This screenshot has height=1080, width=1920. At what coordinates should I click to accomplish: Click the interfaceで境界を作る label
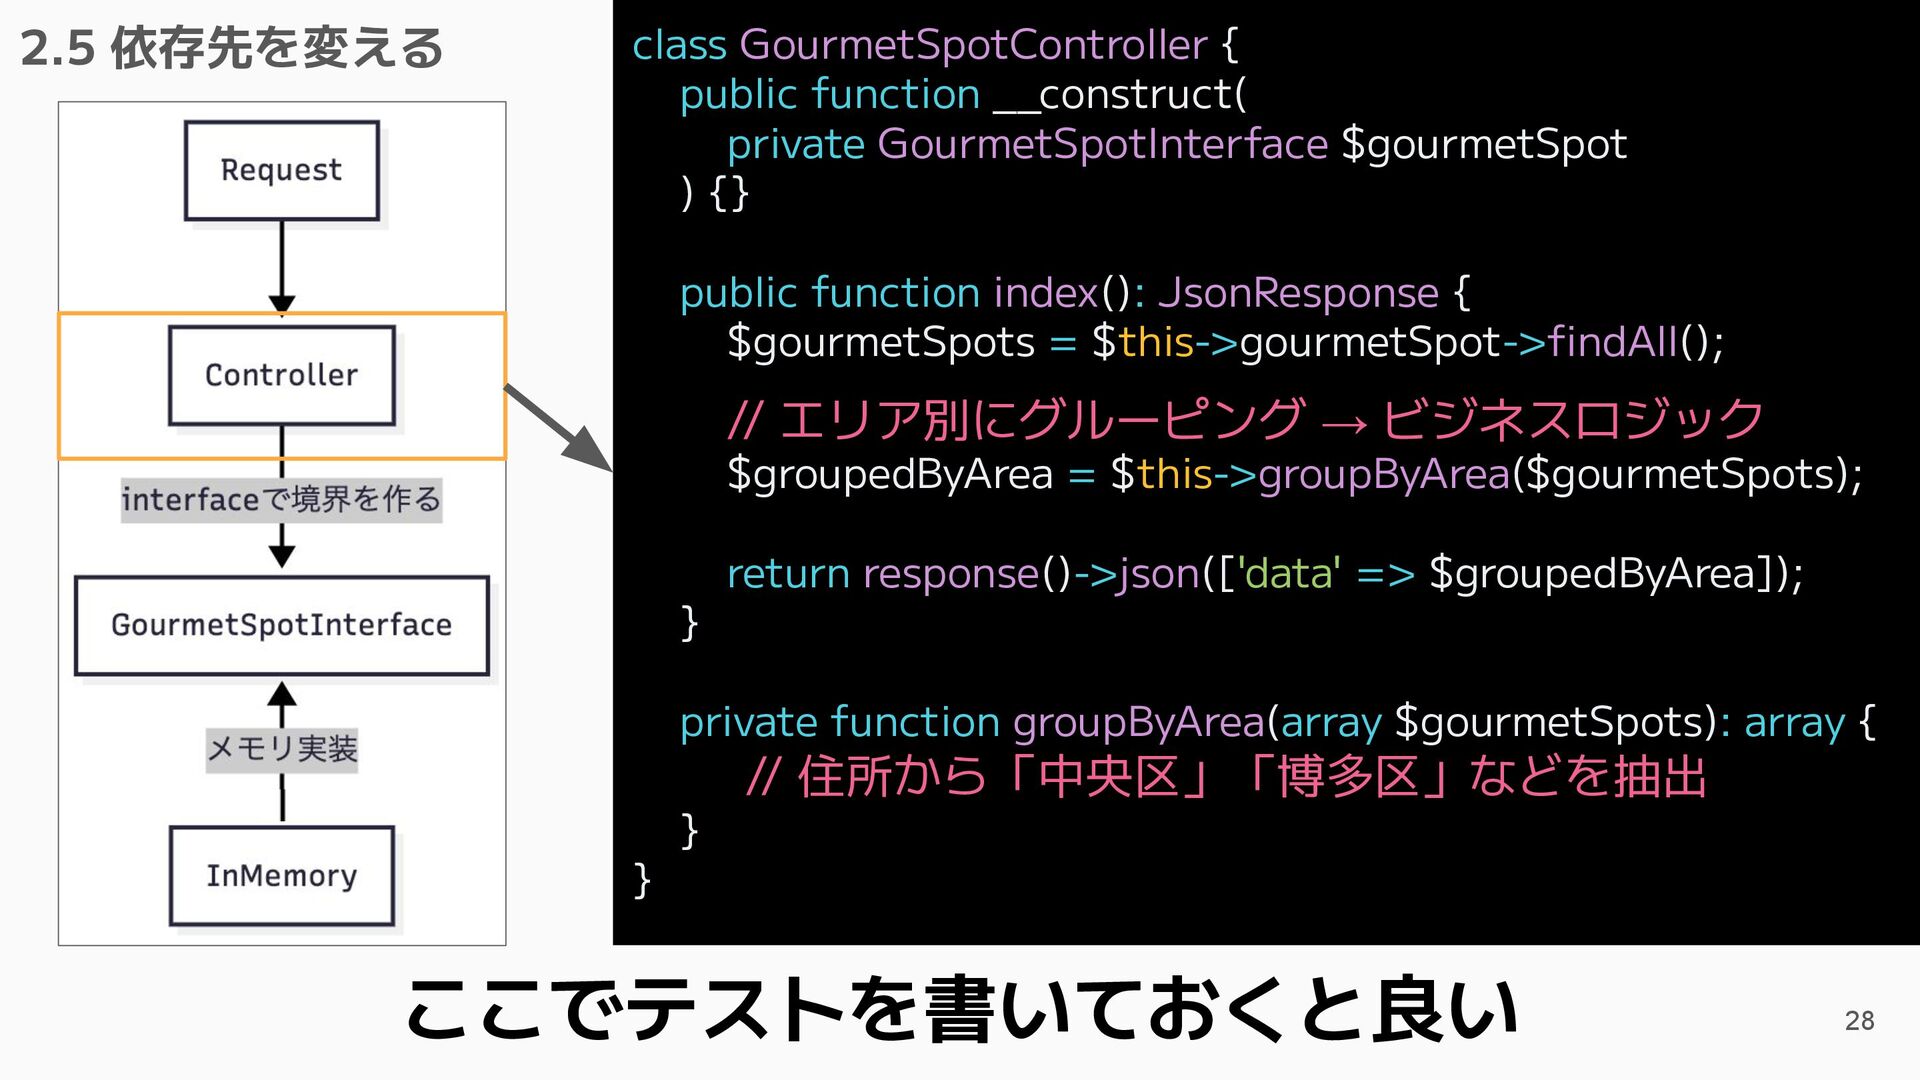(x=281, y=499)
